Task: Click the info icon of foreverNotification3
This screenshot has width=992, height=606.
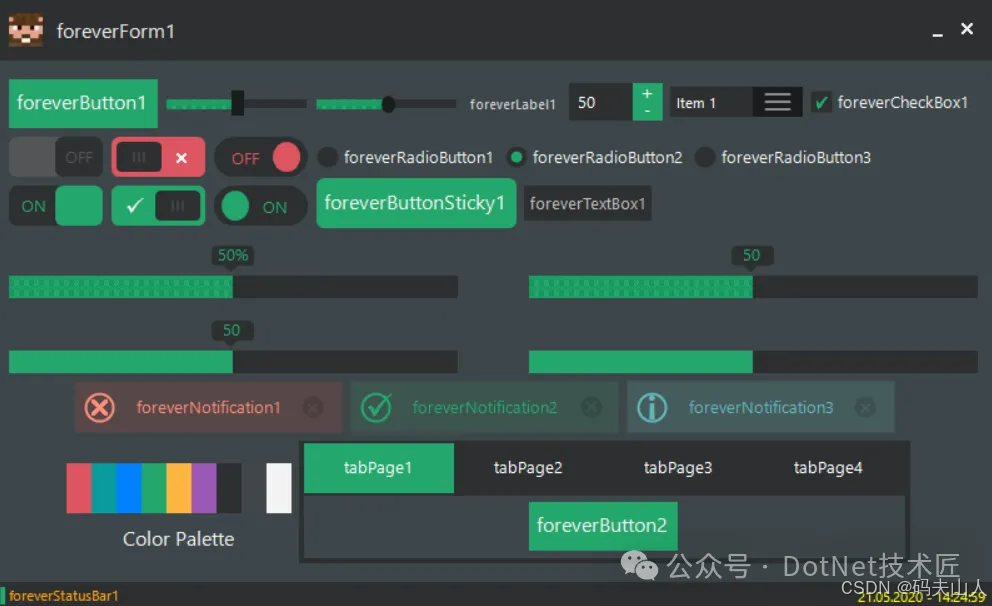Action: [652, 407]
